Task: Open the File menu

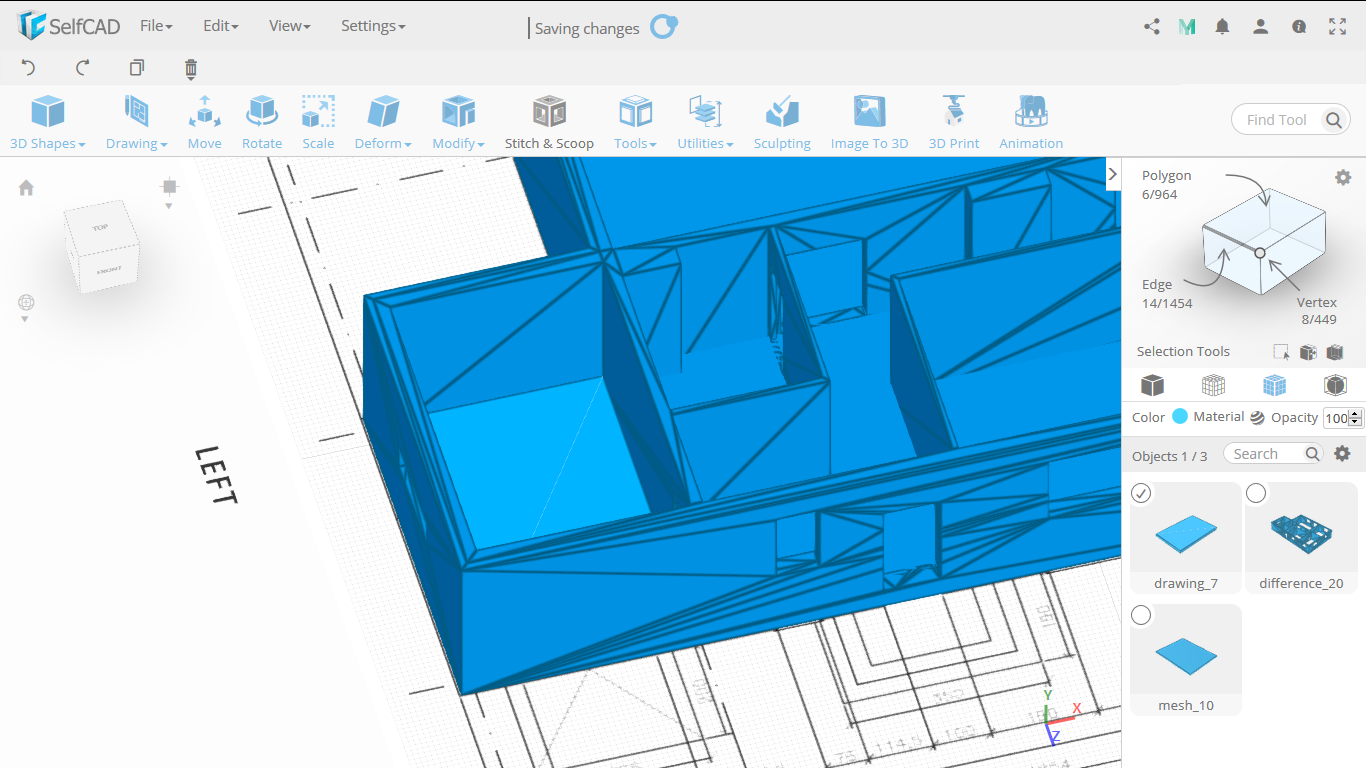Action: pos(156,26)
